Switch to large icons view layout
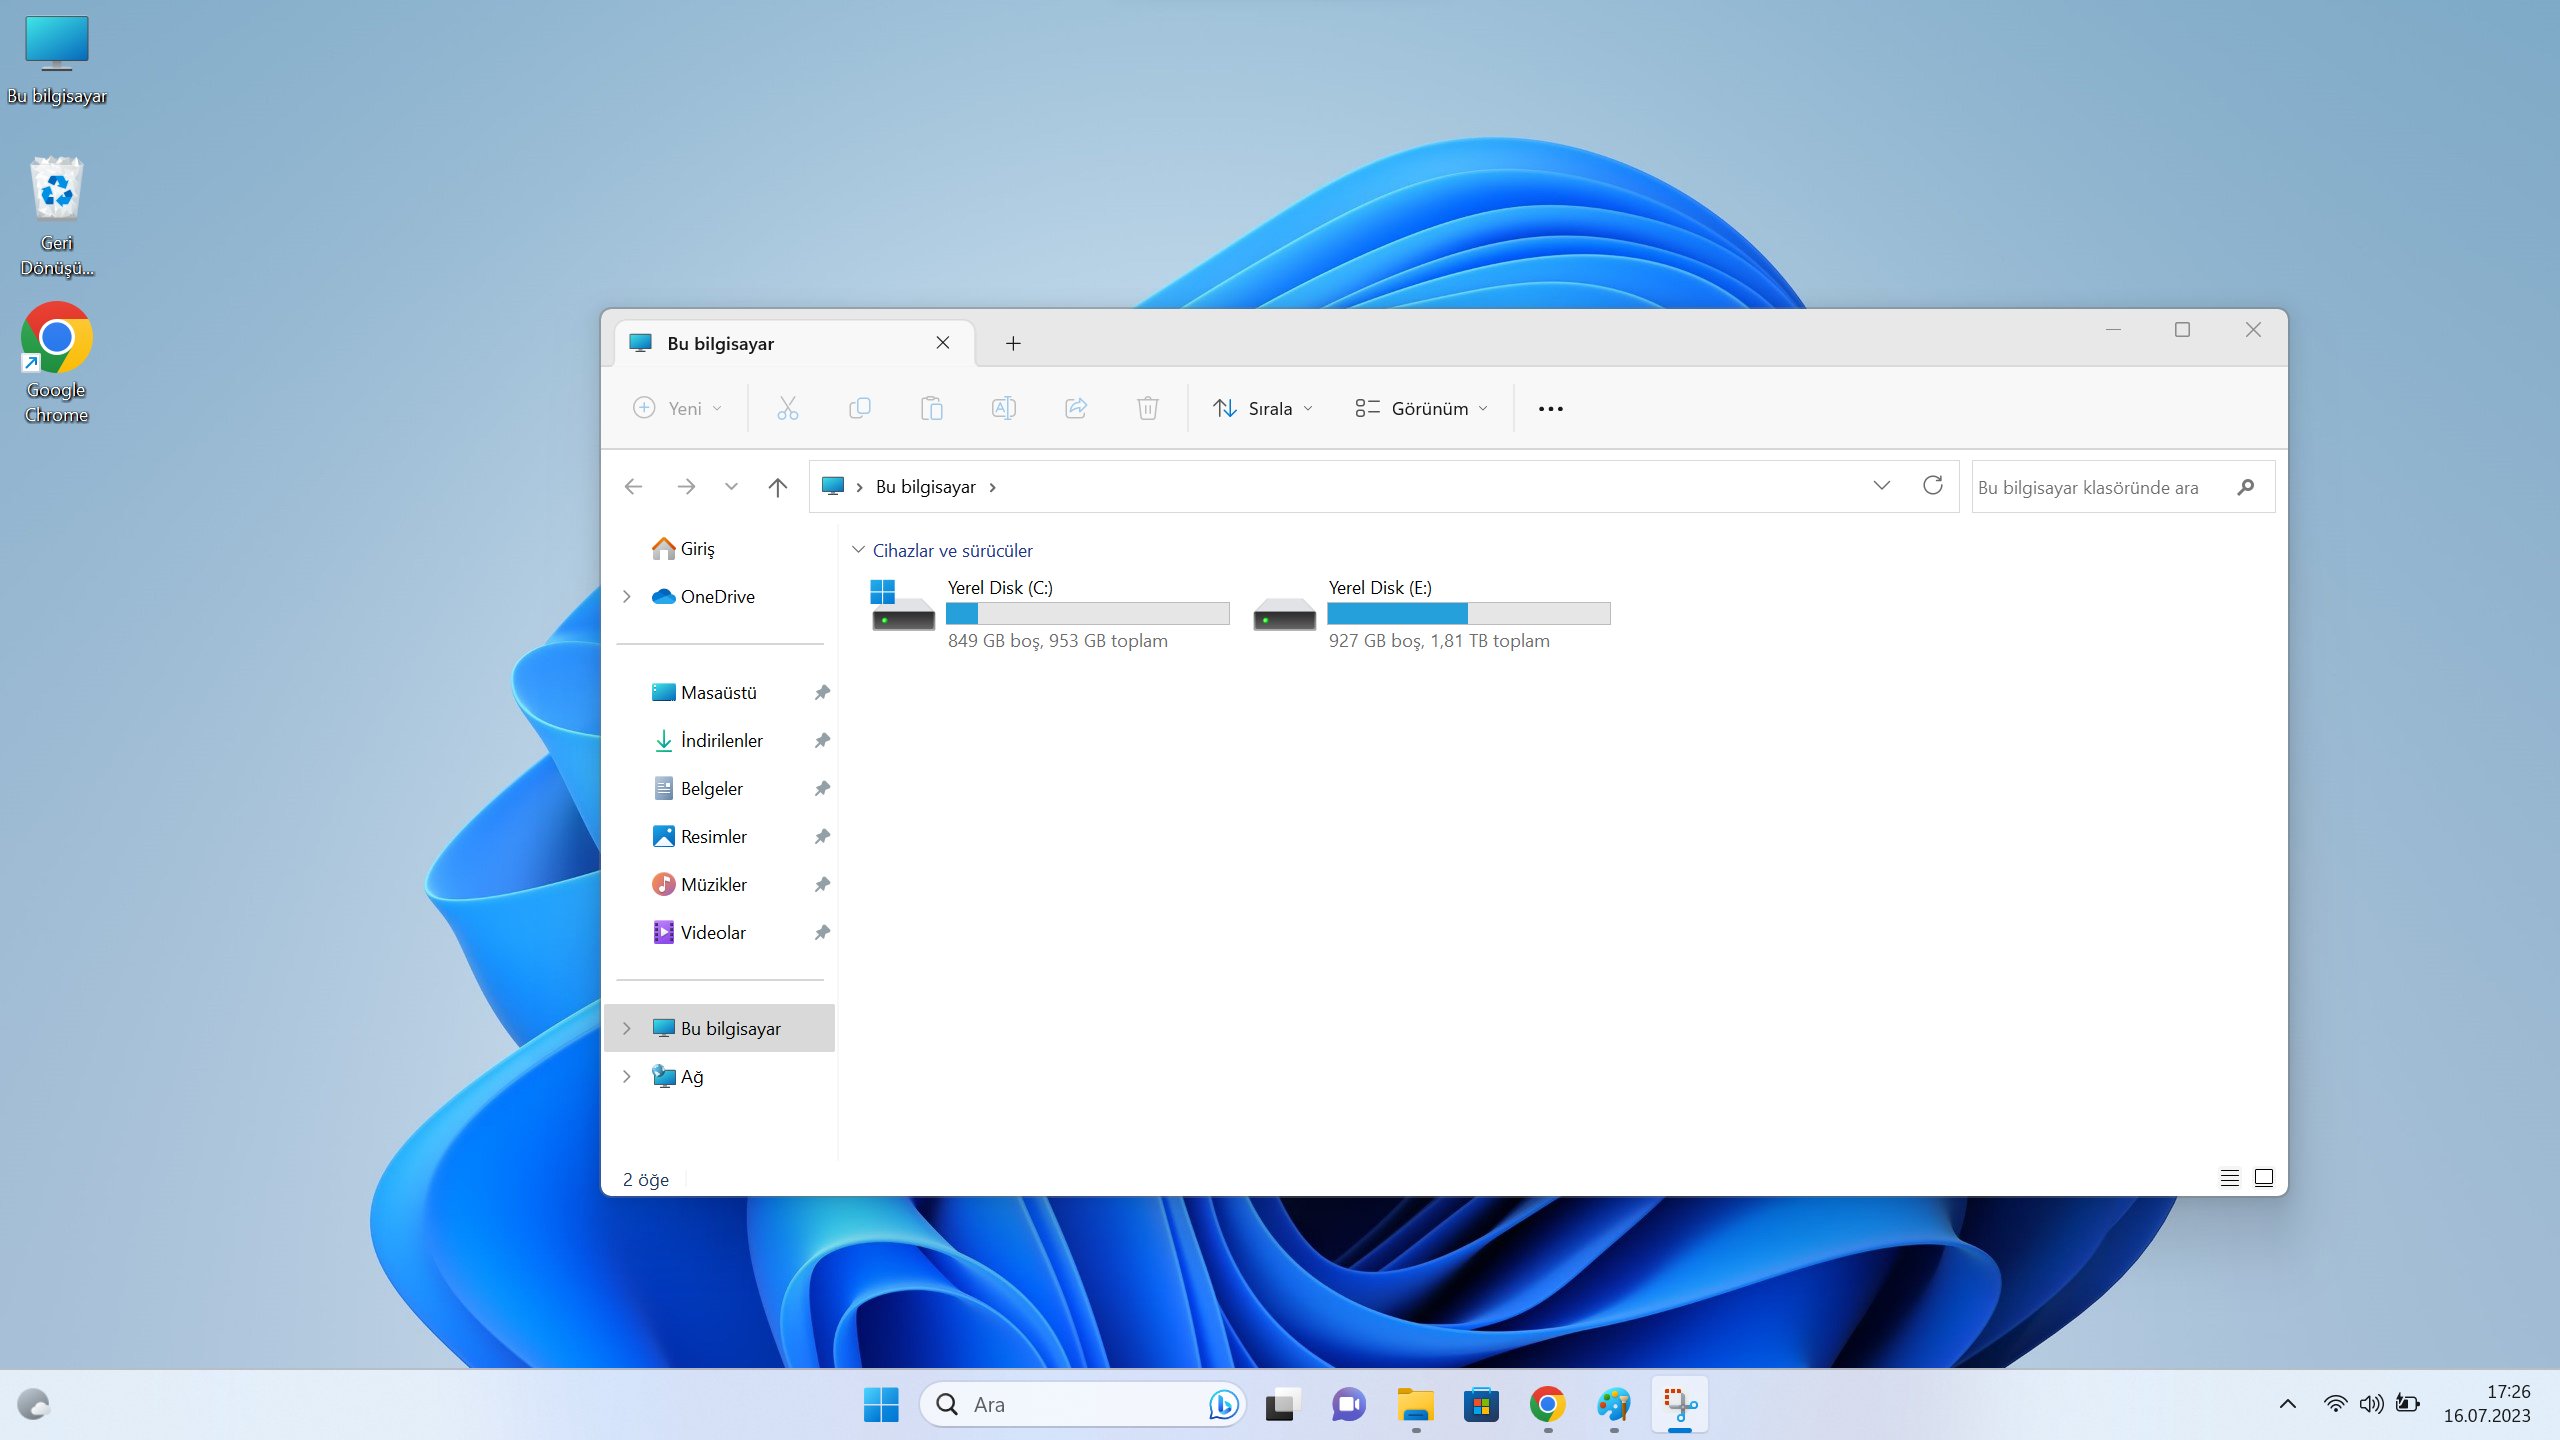The height and width of the screenshot is (1440, 2560). [x=2264, y=1178]
